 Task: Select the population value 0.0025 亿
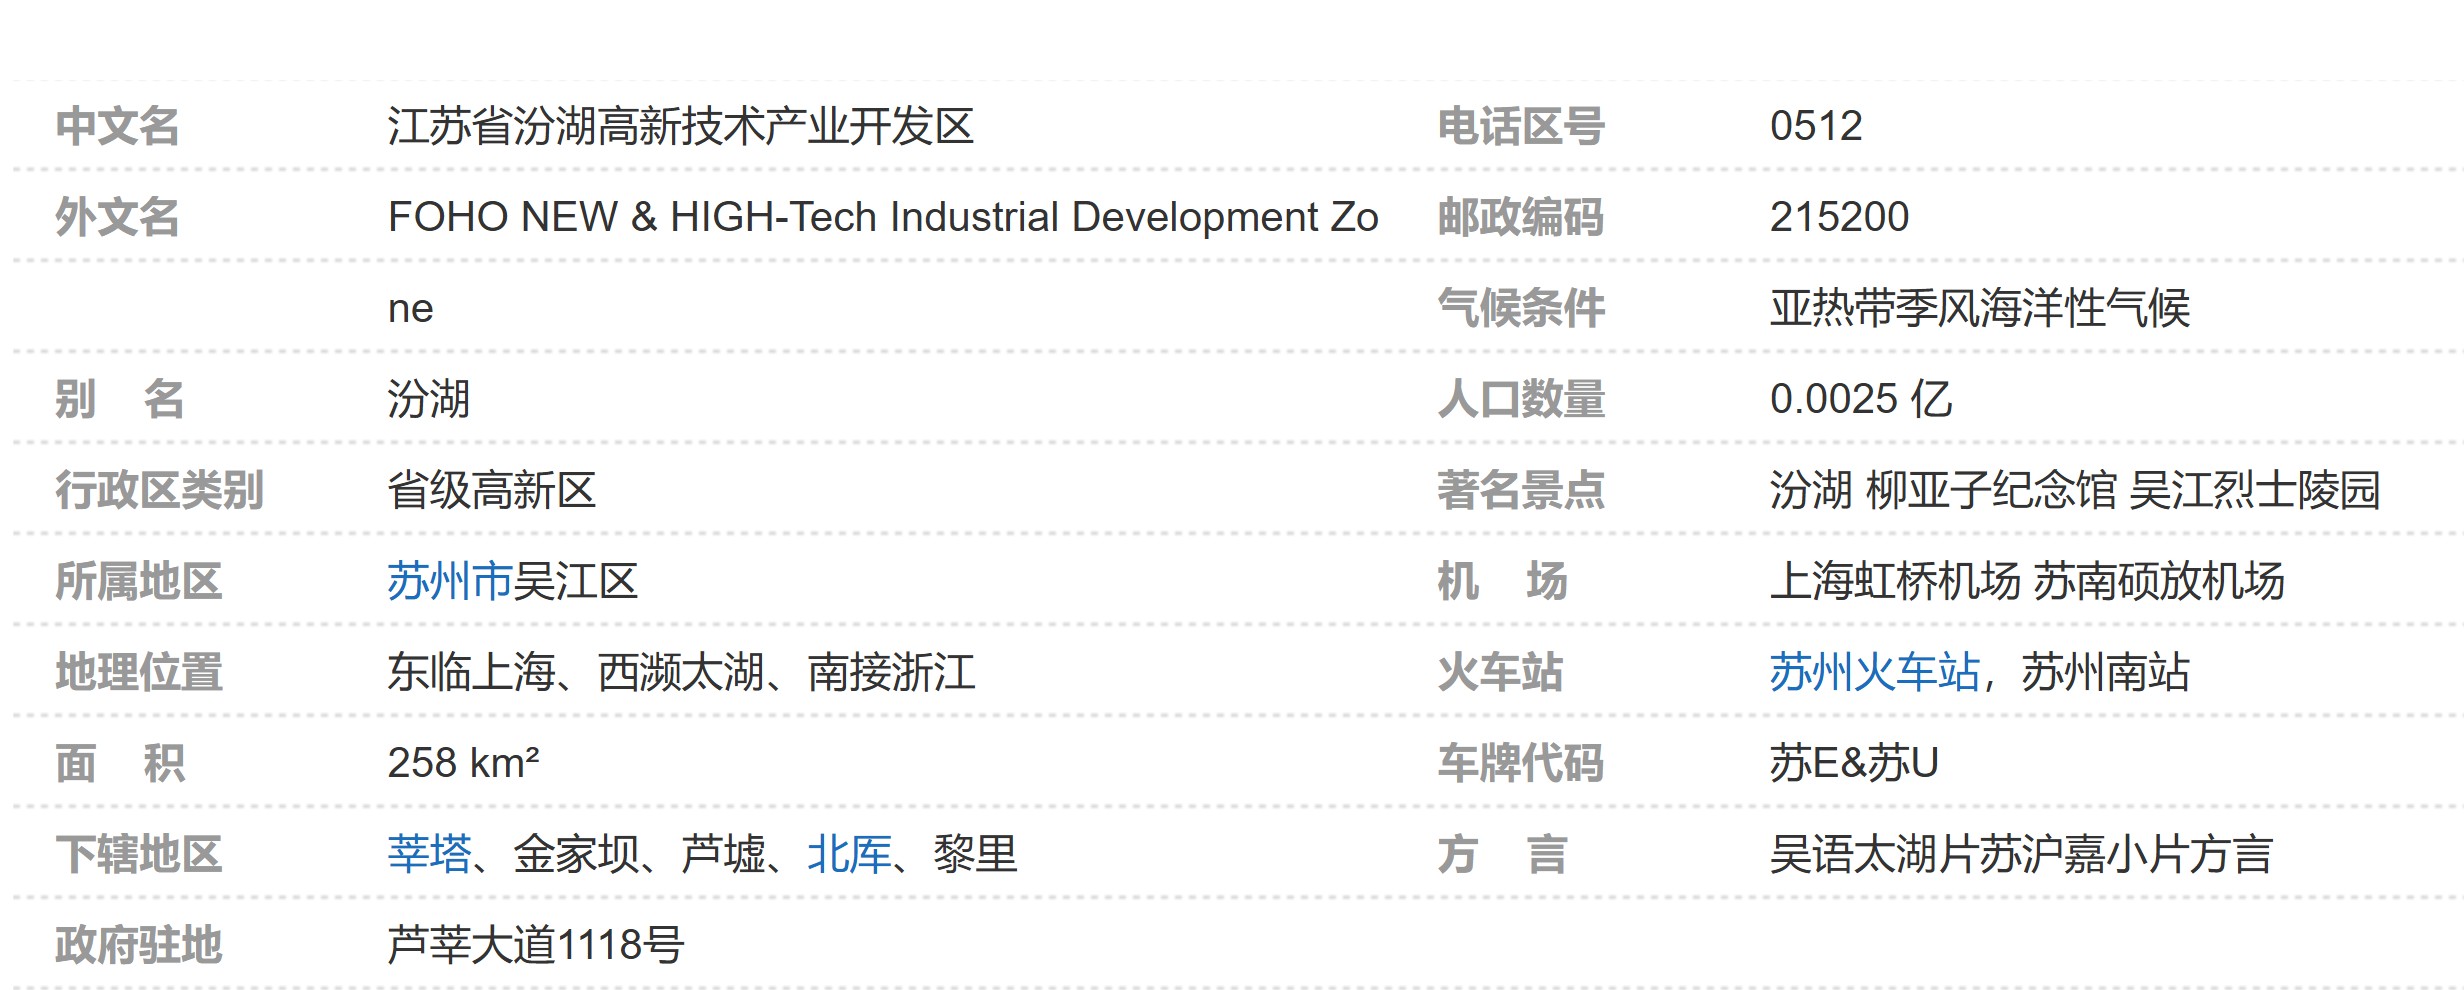[1861, 399]
